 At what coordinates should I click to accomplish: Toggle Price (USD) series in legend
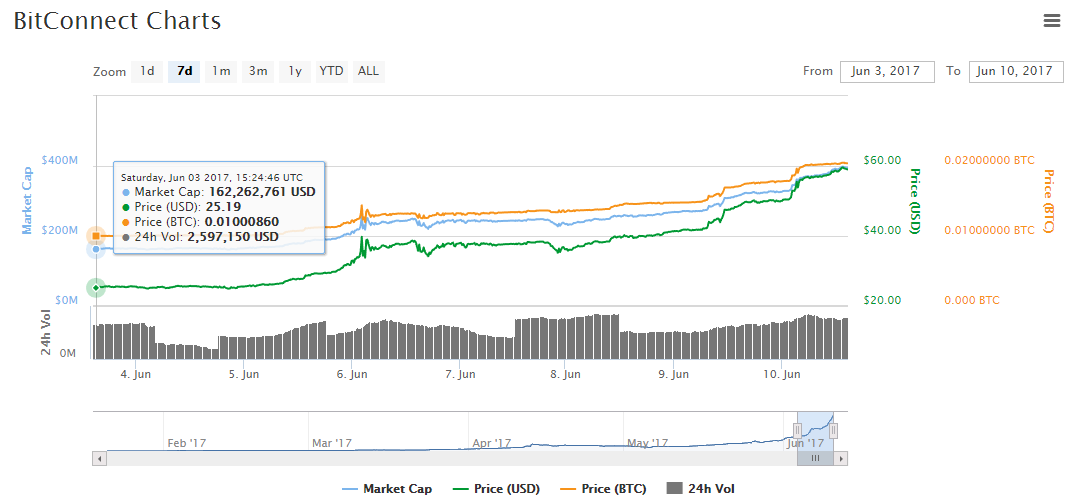[497, 488]
